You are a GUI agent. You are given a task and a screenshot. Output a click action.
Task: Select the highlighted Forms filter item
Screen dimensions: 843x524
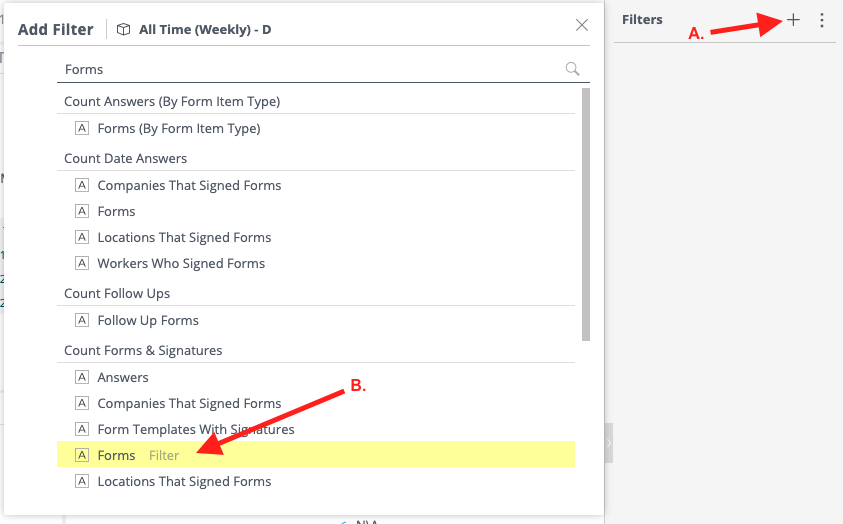point(316,455)
